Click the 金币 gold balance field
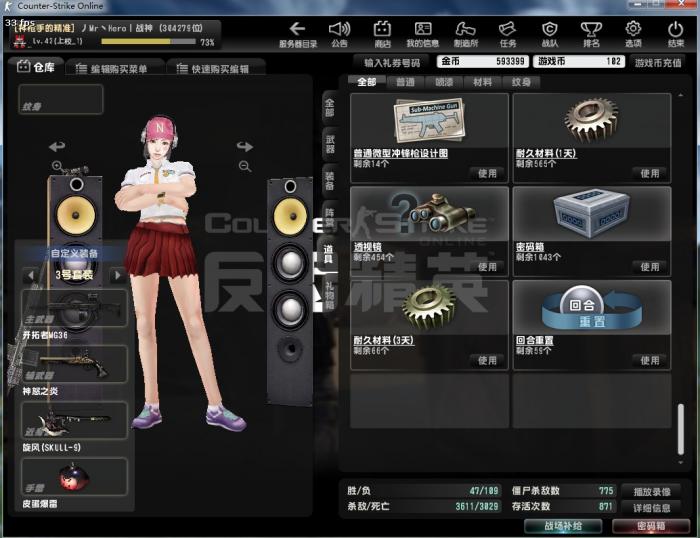Viewport: 700px width, 538px height. tap(483, 62)
